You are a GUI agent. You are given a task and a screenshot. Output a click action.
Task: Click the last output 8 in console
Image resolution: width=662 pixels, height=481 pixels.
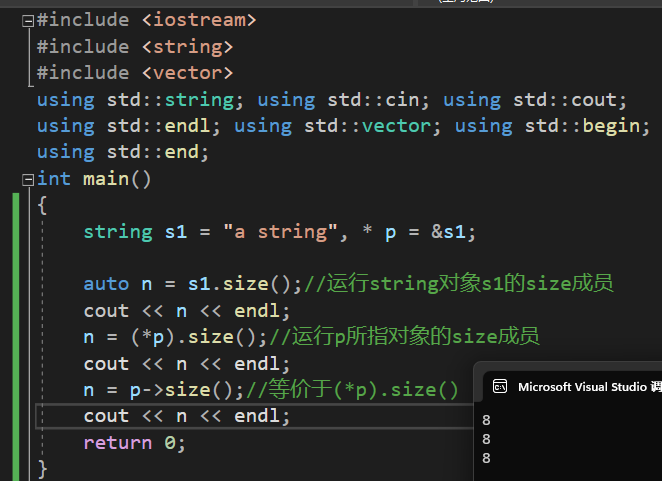tap(486, 458)
